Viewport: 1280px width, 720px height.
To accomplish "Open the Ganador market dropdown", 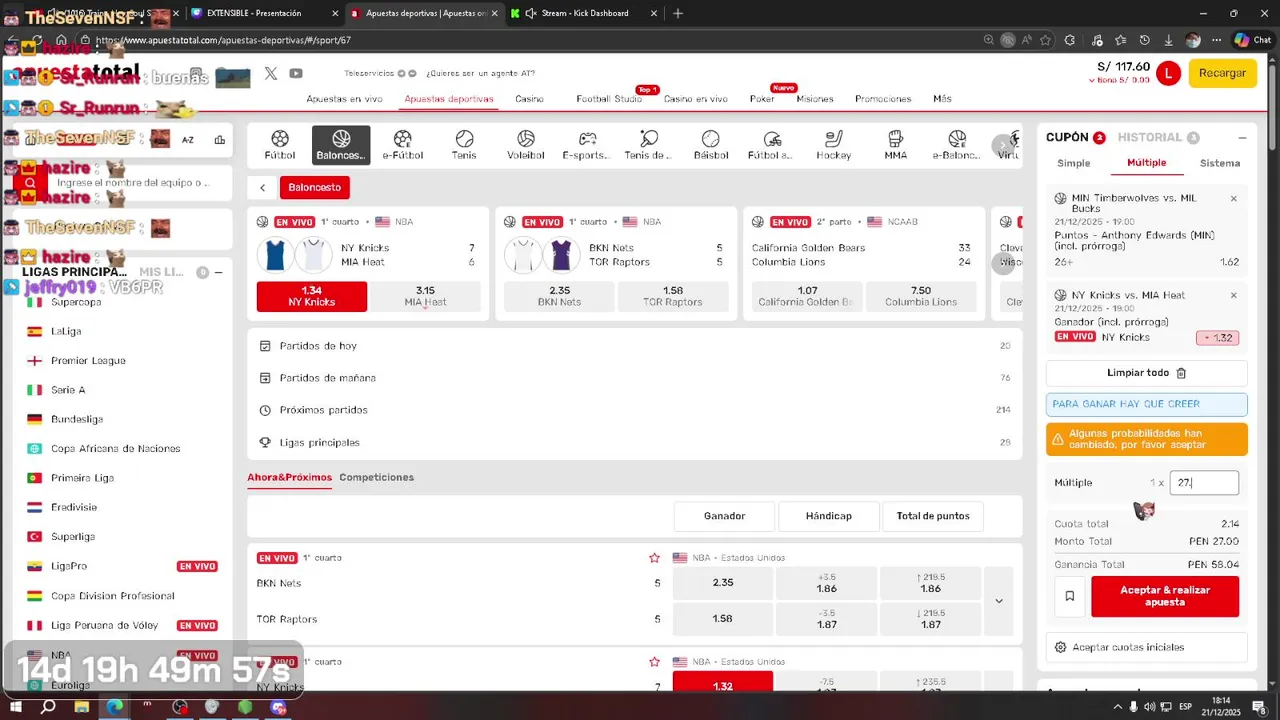I will click(724, 516).
